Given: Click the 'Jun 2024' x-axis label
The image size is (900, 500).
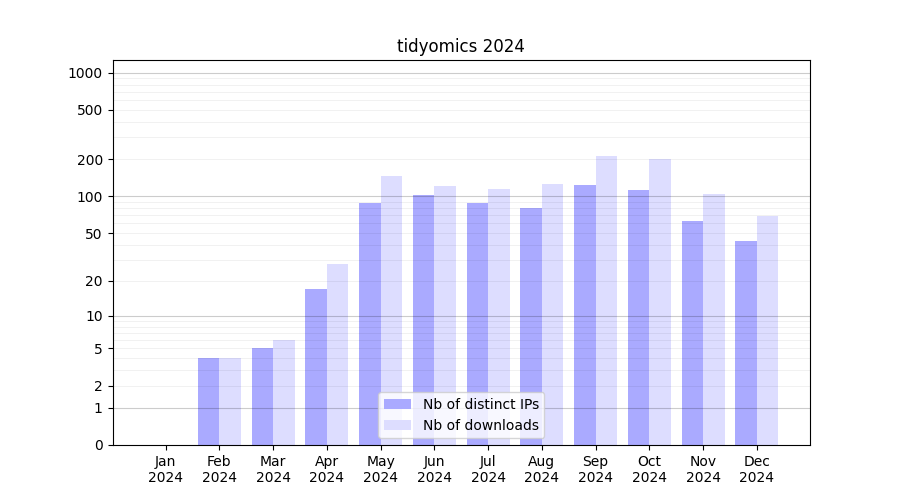Looking at the screenshot, I should pyautogui.click(x=434, y=469).
